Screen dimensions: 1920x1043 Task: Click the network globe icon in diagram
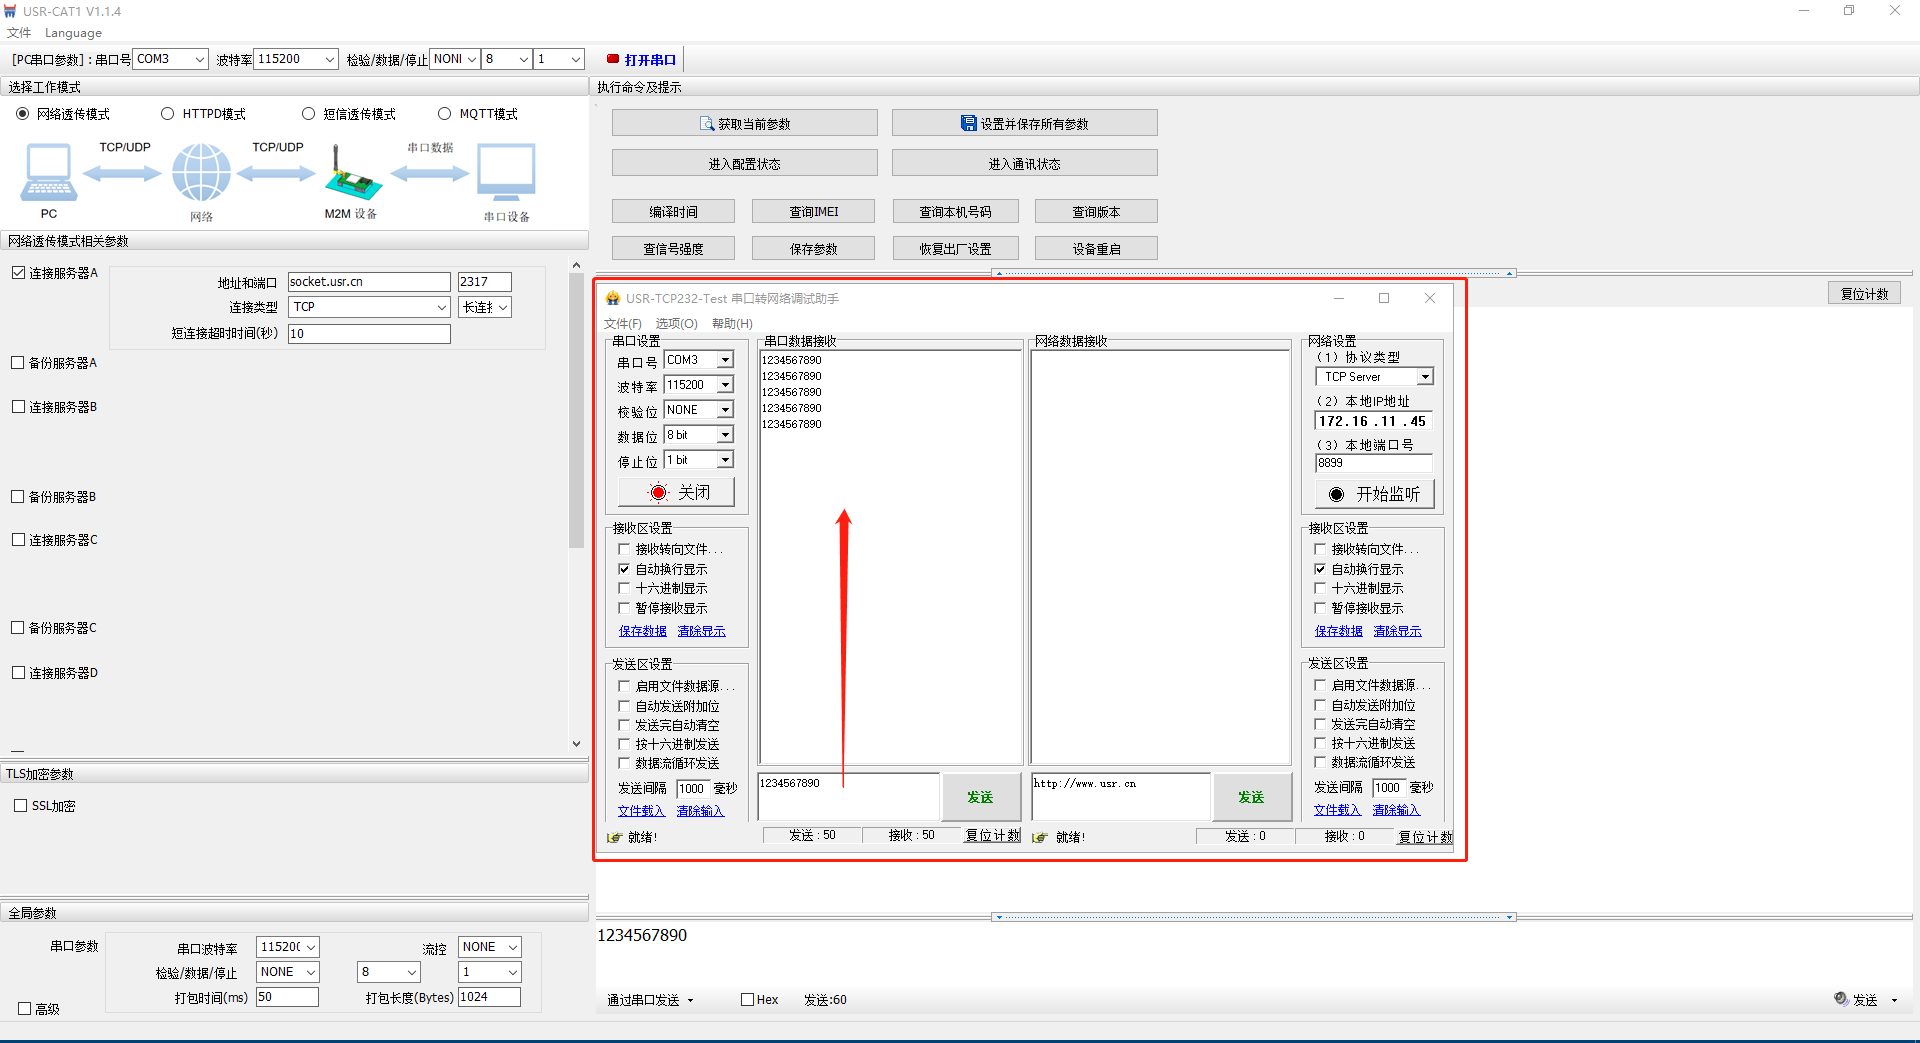click(x=201, y=173)
